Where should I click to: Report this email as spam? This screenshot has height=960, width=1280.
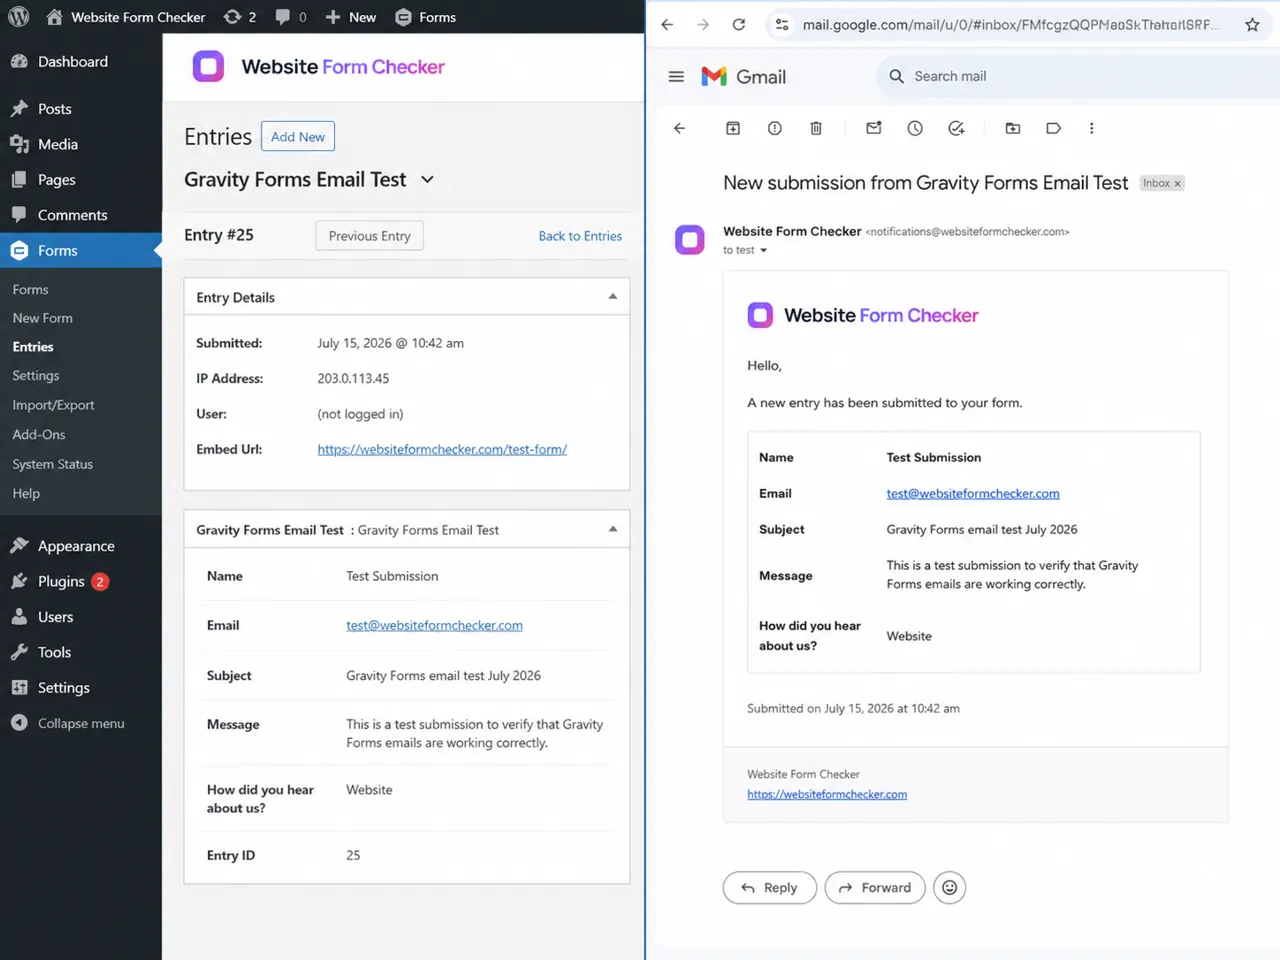coord(775,128)
